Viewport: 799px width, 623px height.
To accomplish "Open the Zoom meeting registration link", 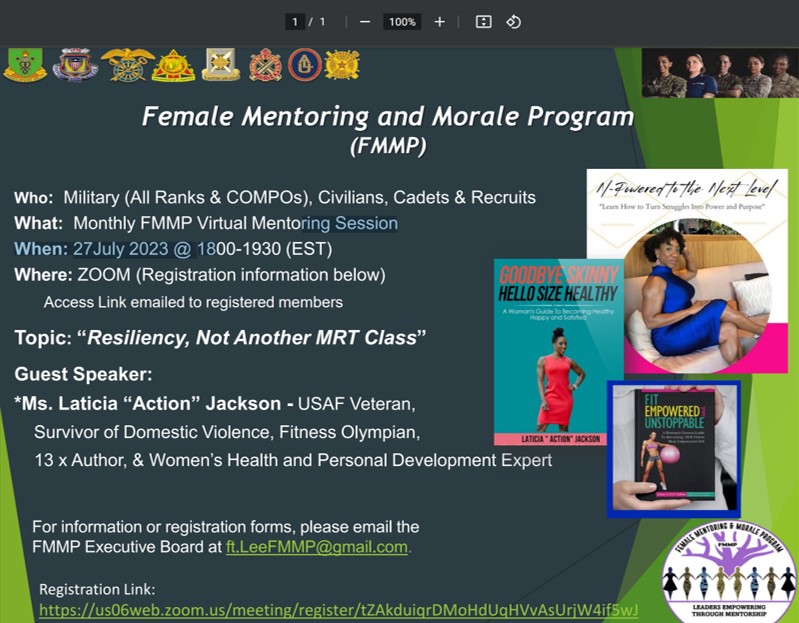I will [338, 610].
